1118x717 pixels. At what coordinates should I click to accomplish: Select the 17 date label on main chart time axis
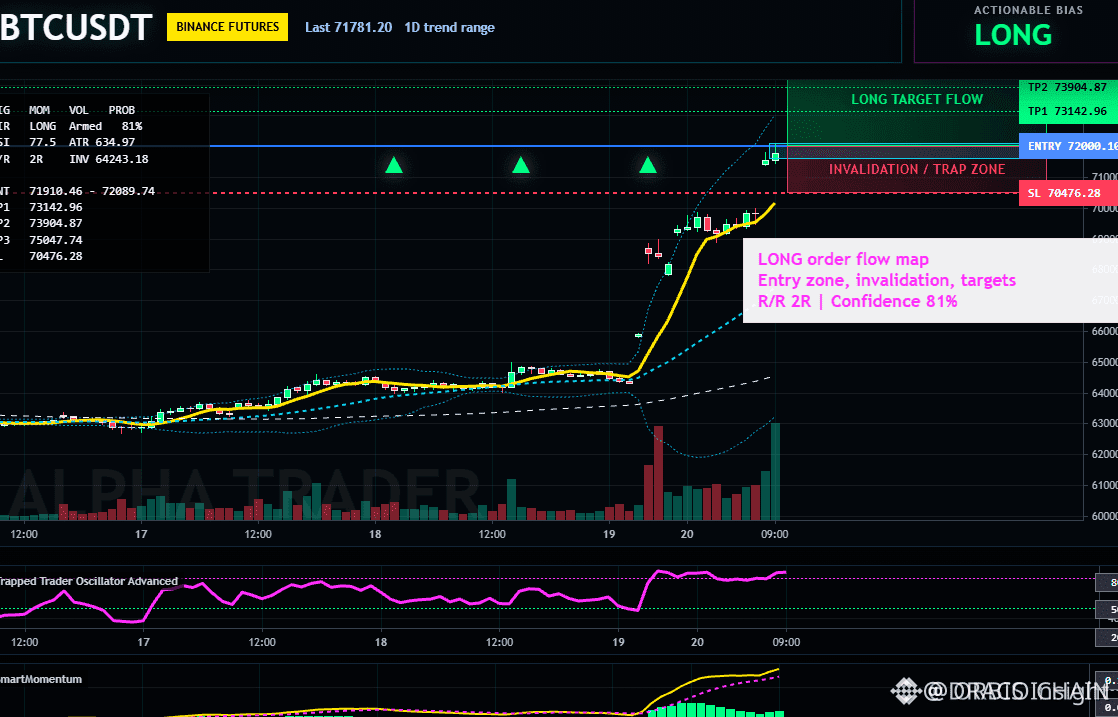click(141, 533)
